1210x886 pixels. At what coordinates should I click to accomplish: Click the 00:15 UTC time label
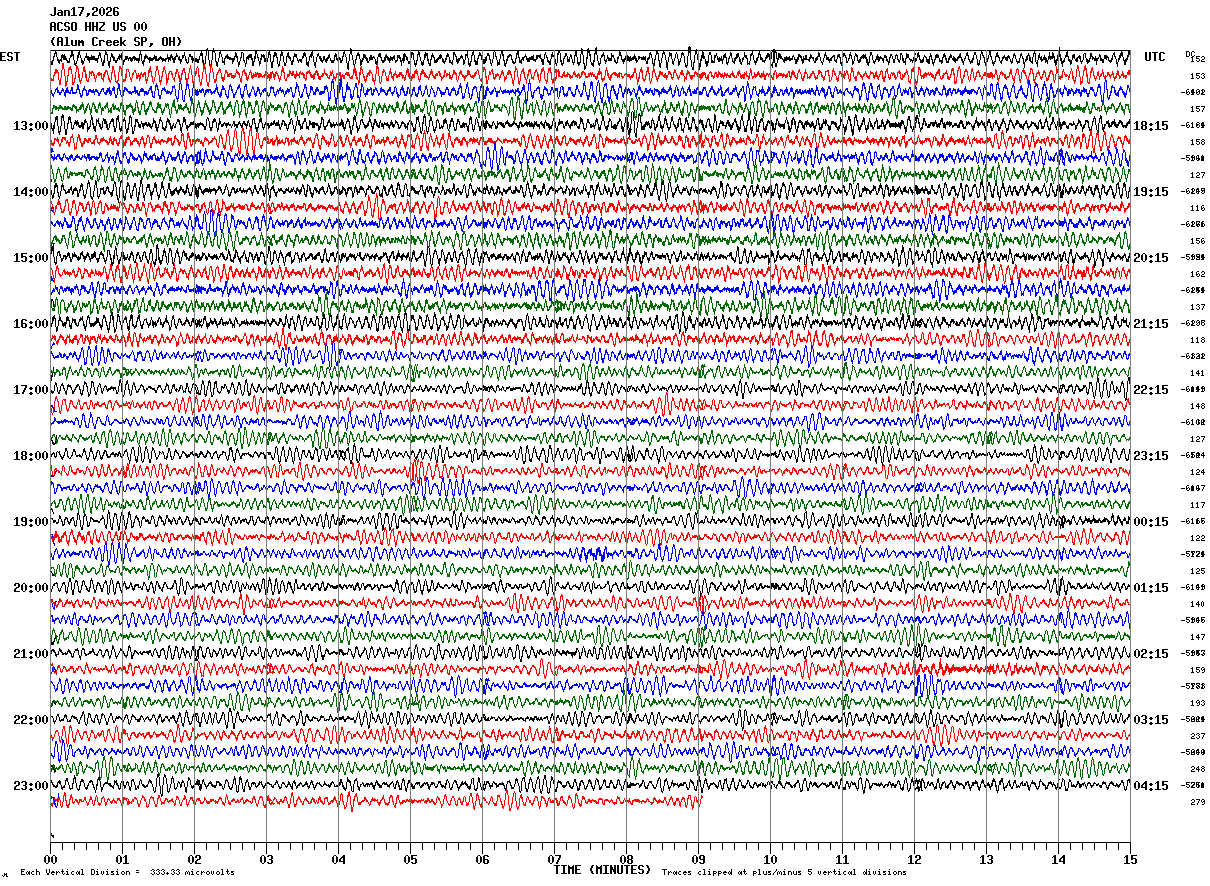pos(1151,522)
